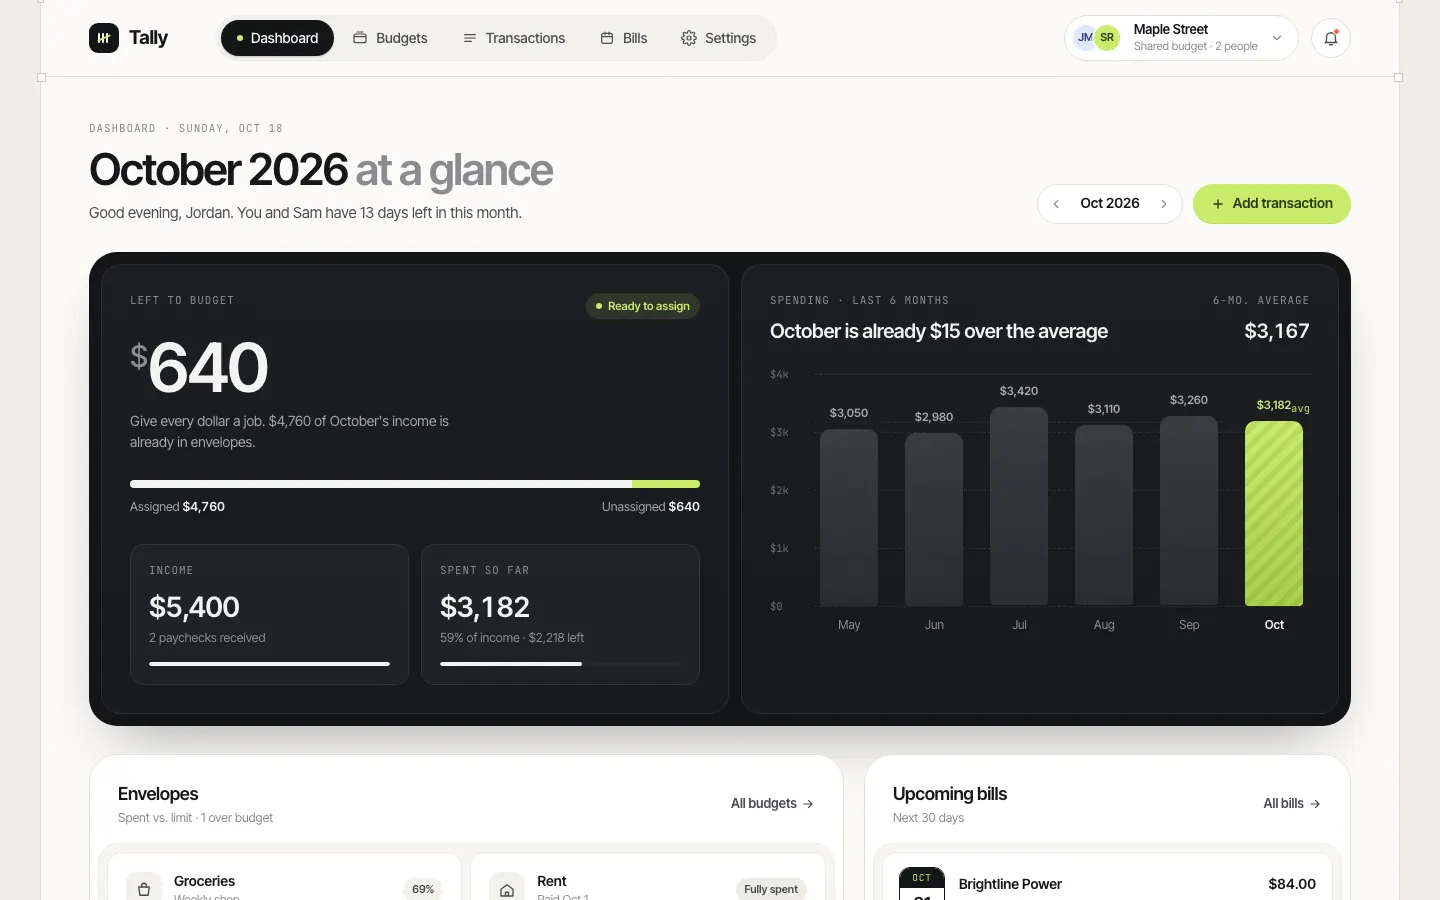Click the Groceries 69% badge
This screenshot has width=1440, height=900.
click(x=423, y=889)
